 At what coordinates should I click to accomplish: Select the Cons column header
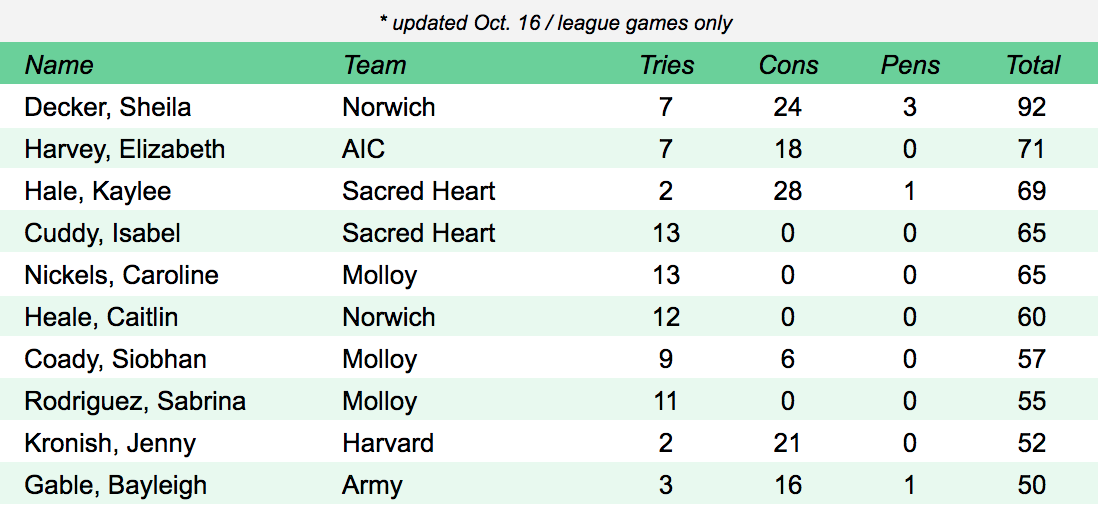pyautogui.click(x=788, y=66)
